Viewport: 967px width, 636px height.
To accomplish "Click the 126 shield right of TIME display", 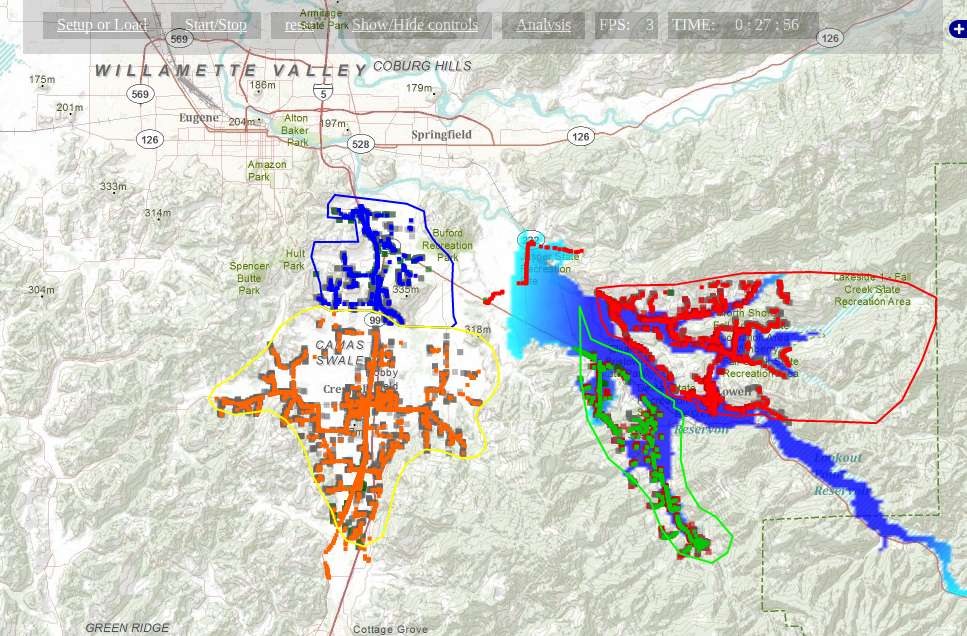I will (x=830, y=38).
